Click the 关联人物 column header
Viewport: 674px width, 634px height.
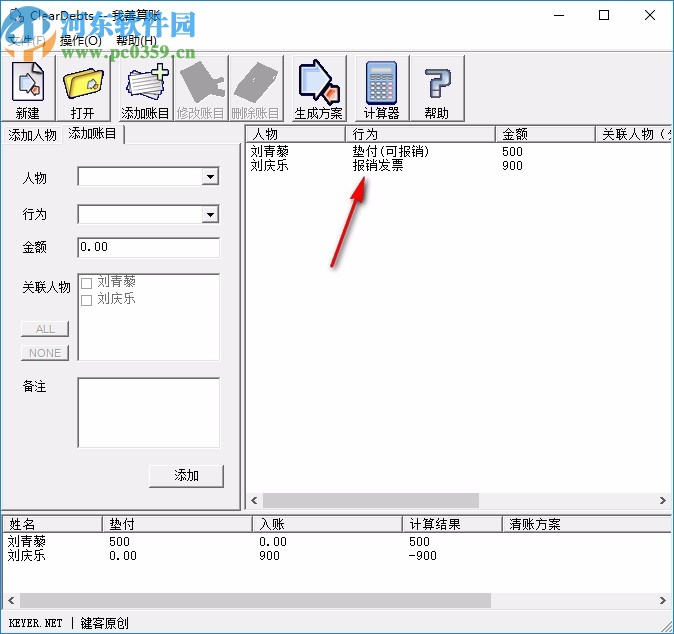point(634,134)
